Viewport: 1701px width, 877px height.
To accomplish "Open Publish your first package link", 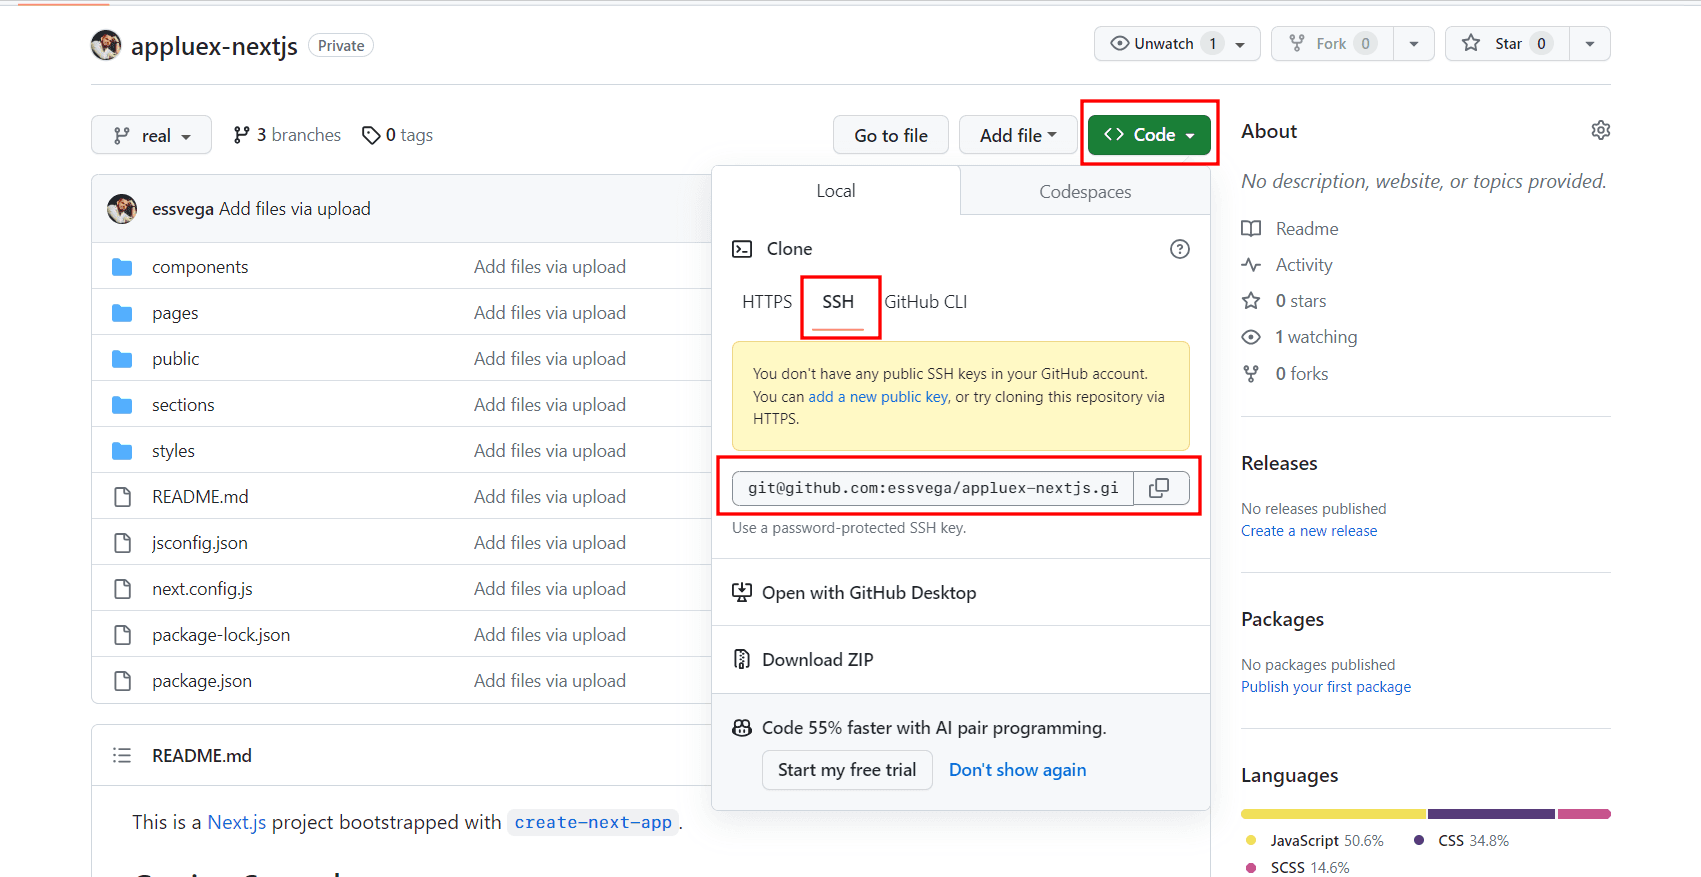I will (x=1326, y=687).
